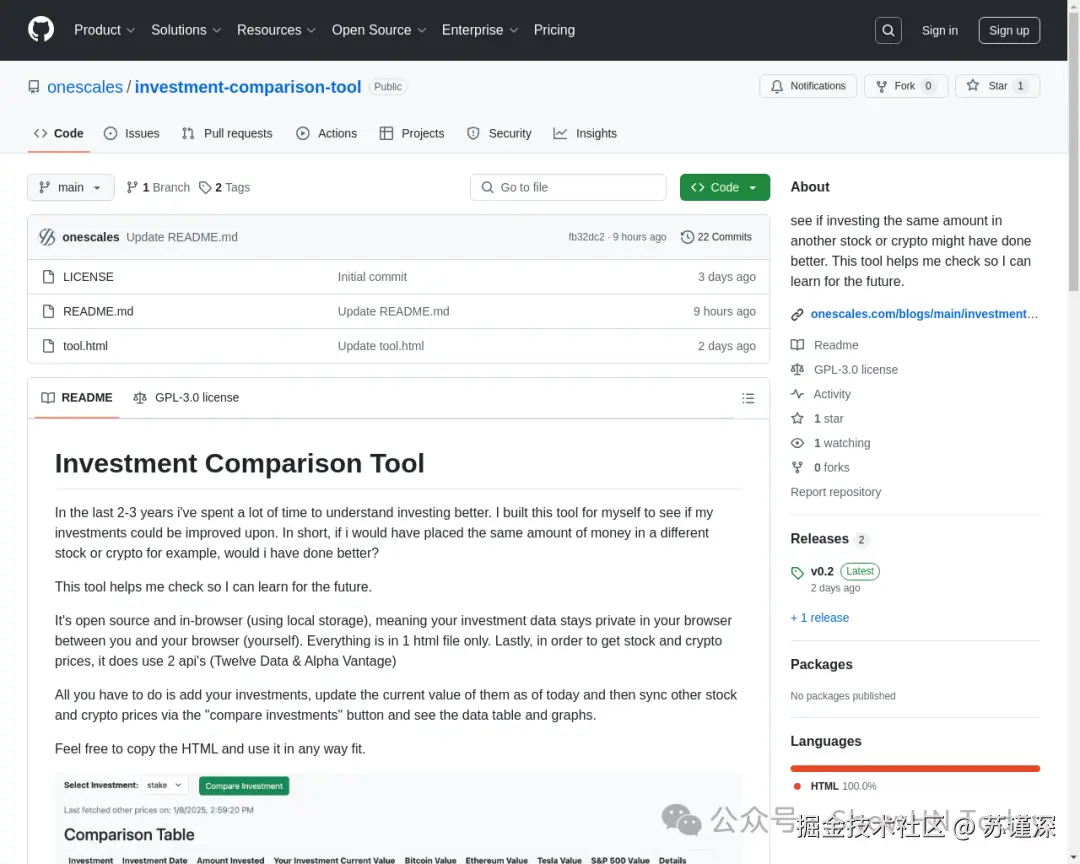This screenshot has height=864, width=1080.
Task: Switch to the Issues tab
Action: (x=132, y=134)
